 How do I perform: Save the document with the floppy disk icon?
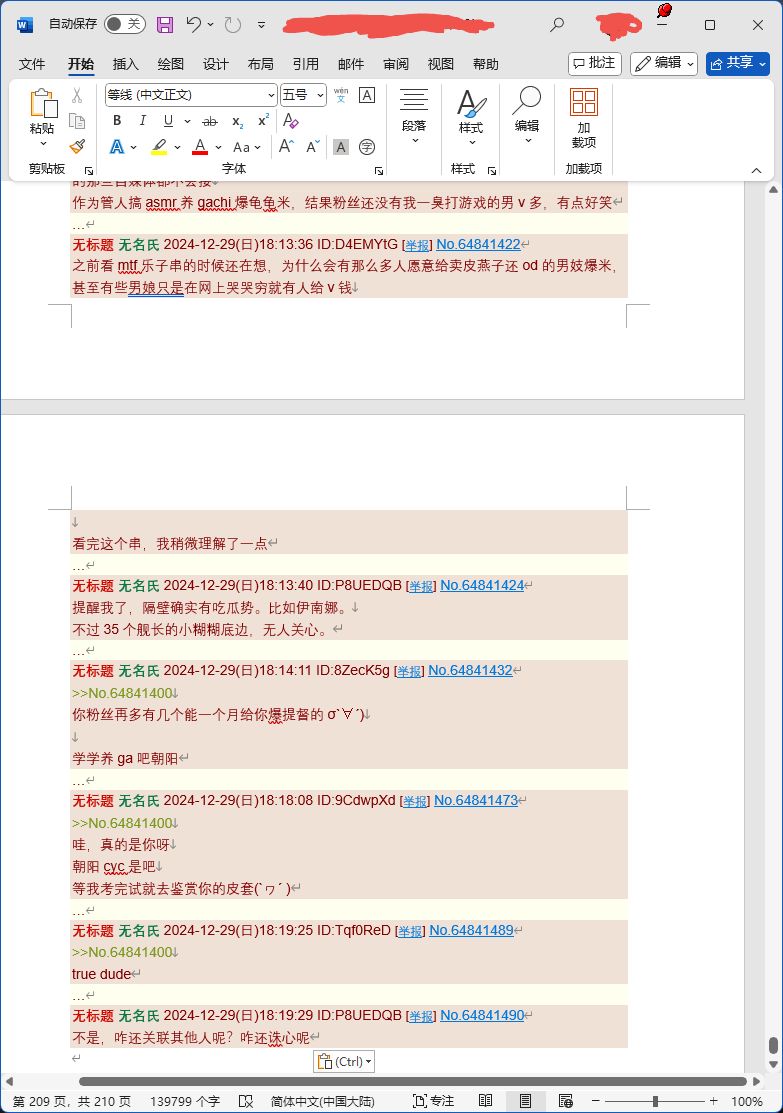point(165,24)
